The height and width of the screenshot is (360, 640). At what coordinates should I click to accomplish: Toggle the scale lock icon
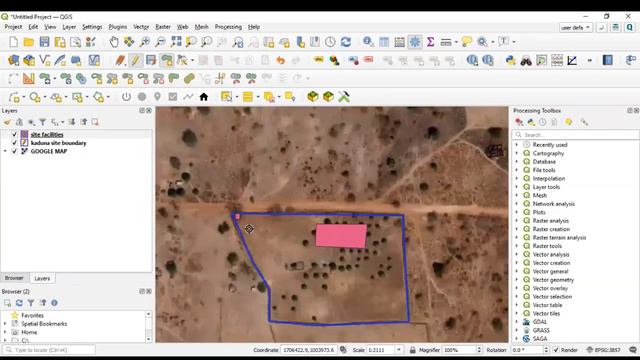pos(412,350)
